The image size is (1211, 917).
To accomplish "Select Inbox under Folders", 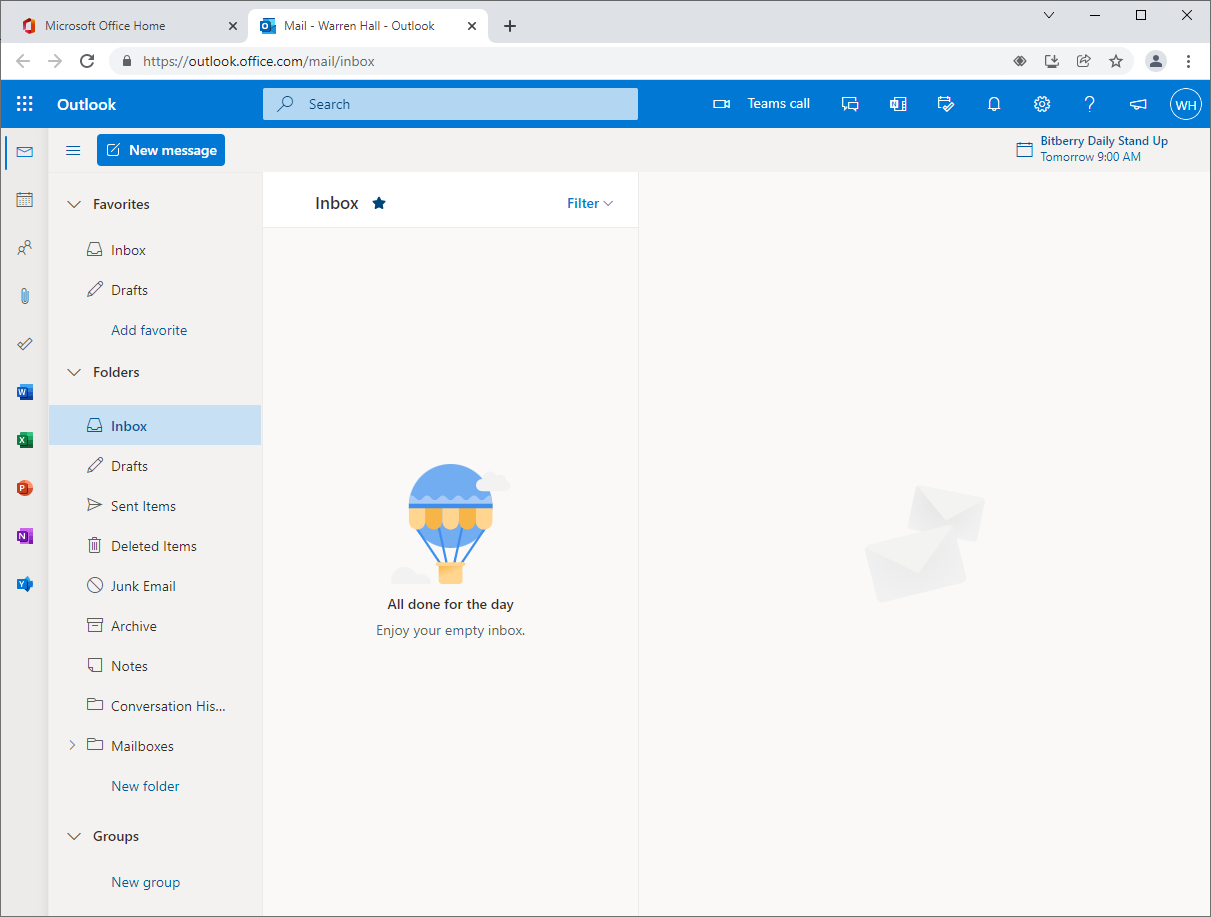I will [155, 425].
